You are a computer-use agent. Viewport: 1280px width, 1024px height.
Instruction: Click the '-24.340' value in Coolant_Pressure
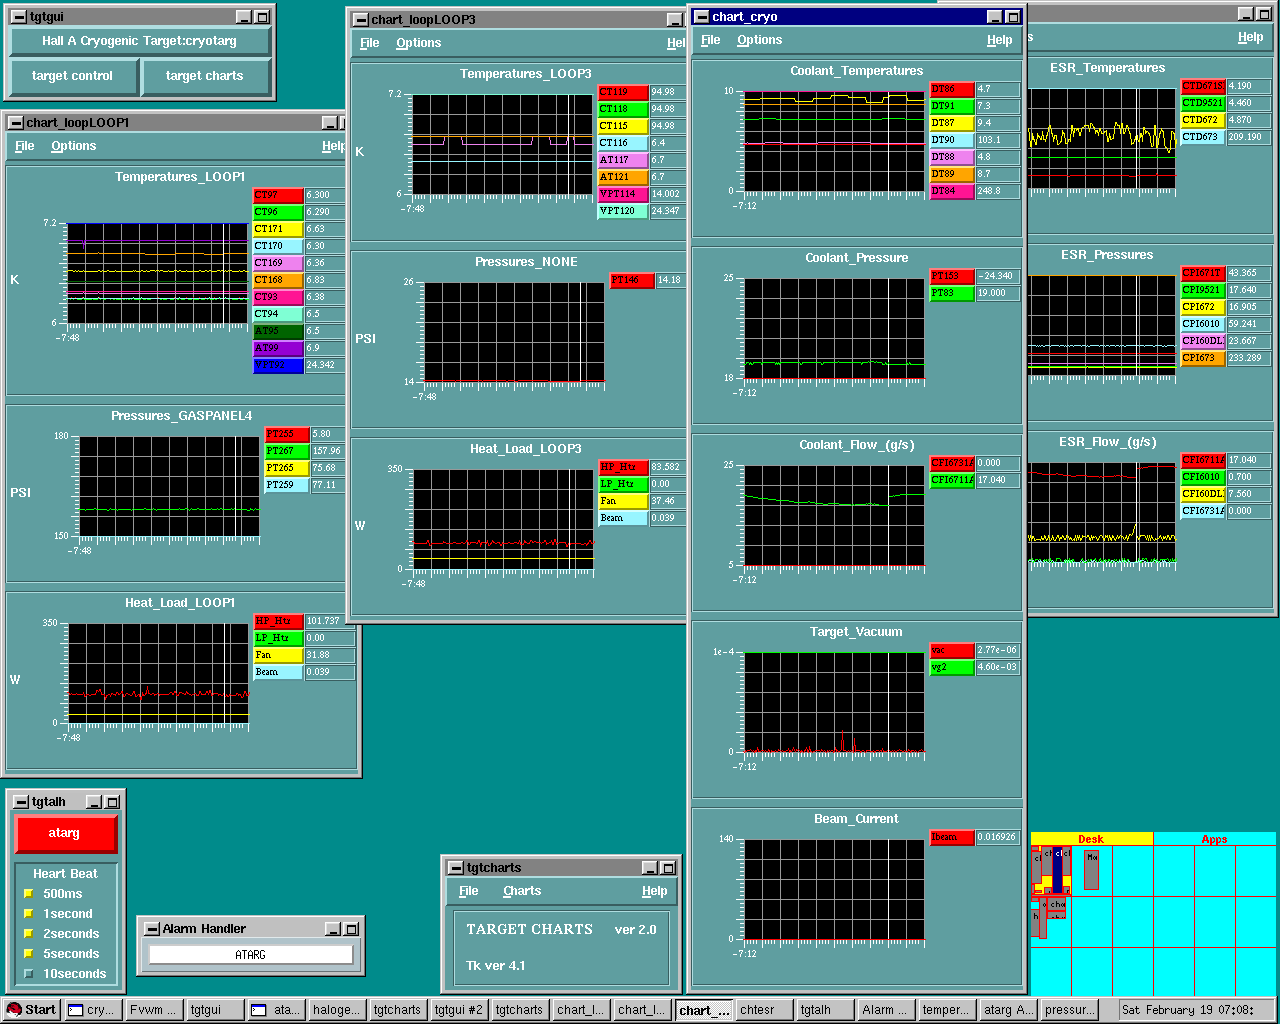coord(997,276)
